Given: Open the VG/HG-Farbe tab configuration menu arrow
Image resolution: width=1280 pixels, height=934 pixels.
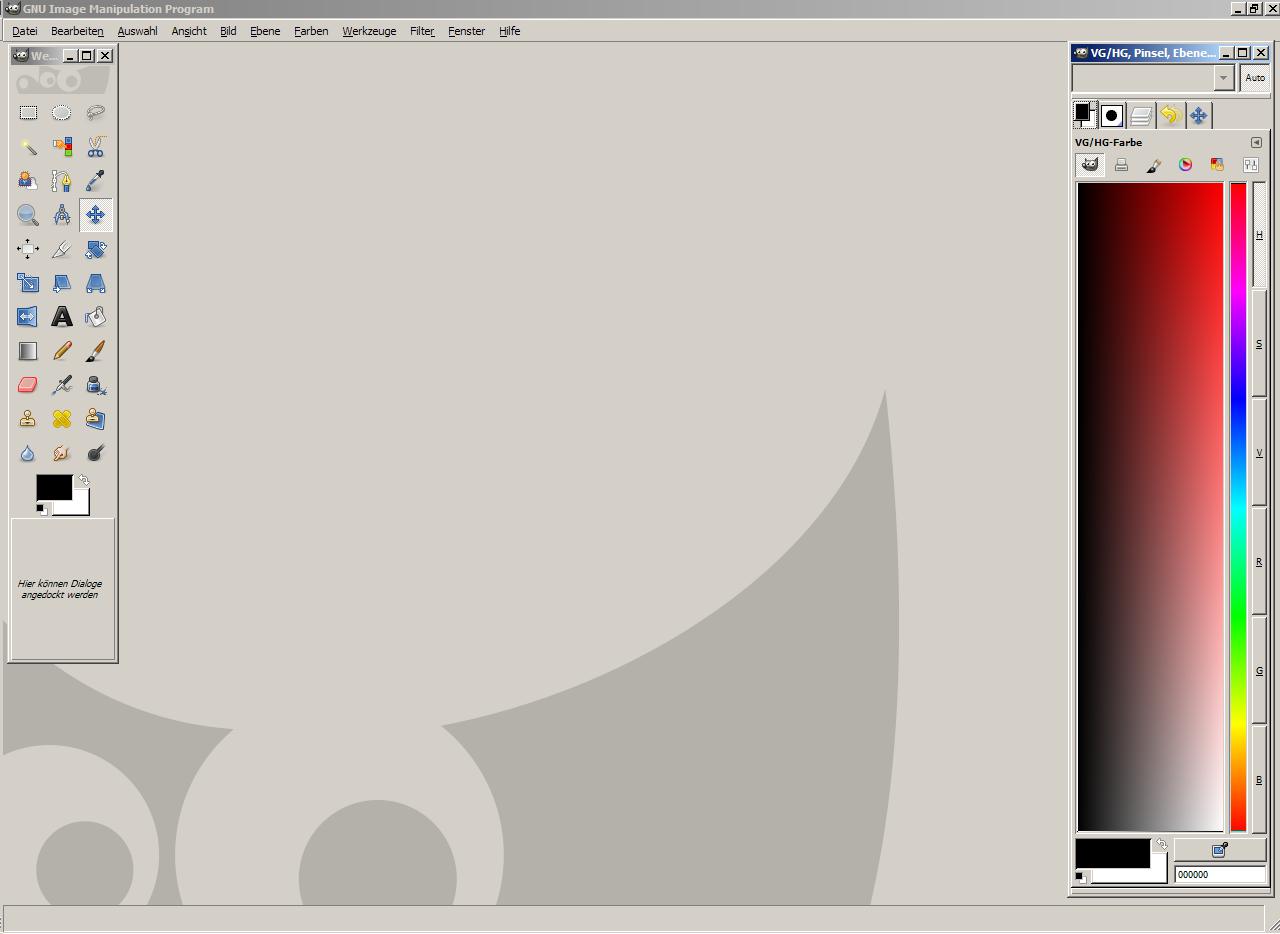Looking at the screenshot, I should tap(1256, 142).
